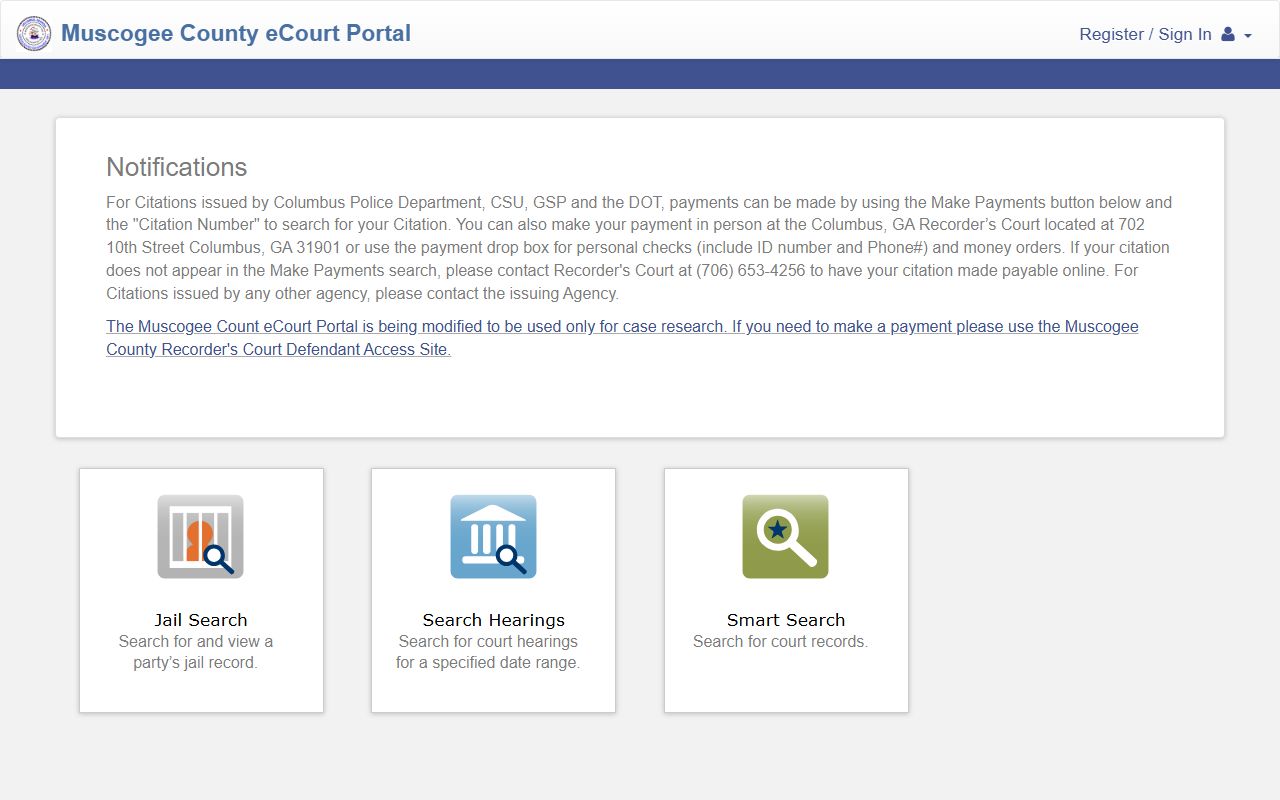
Task: Expand the account dropdown caret
Action: pos(1247,36)
